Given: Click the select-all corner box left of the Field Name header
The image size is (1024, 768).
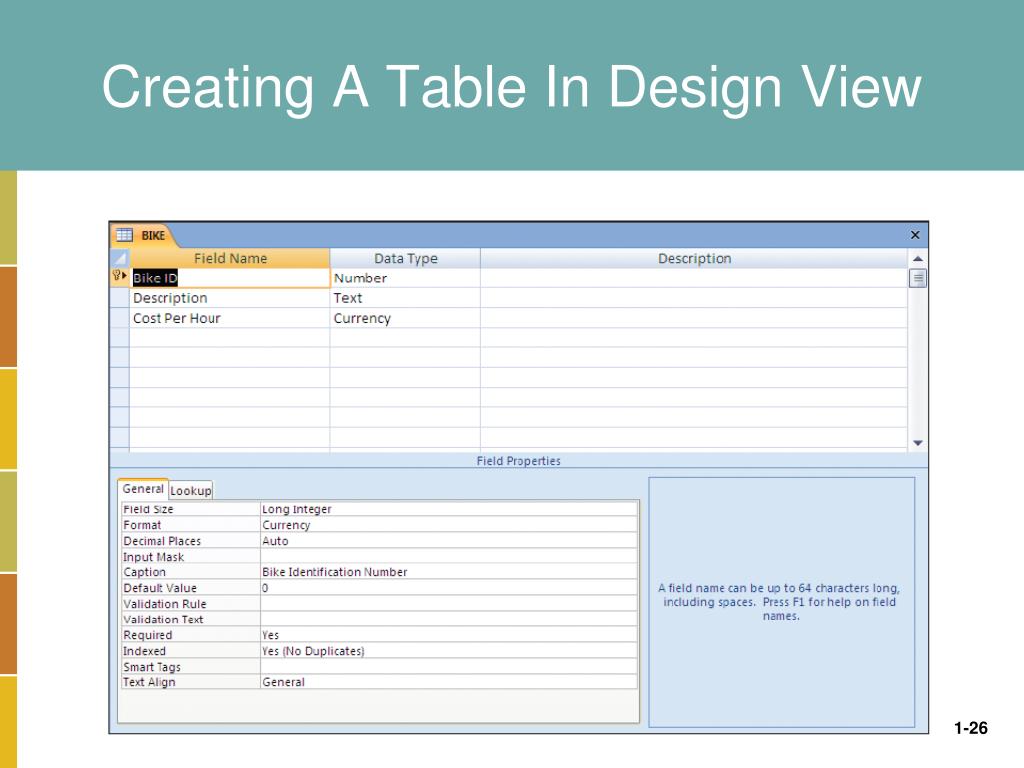Looking at the screenshot, I should pyautogui.click(x=120, y=258).
